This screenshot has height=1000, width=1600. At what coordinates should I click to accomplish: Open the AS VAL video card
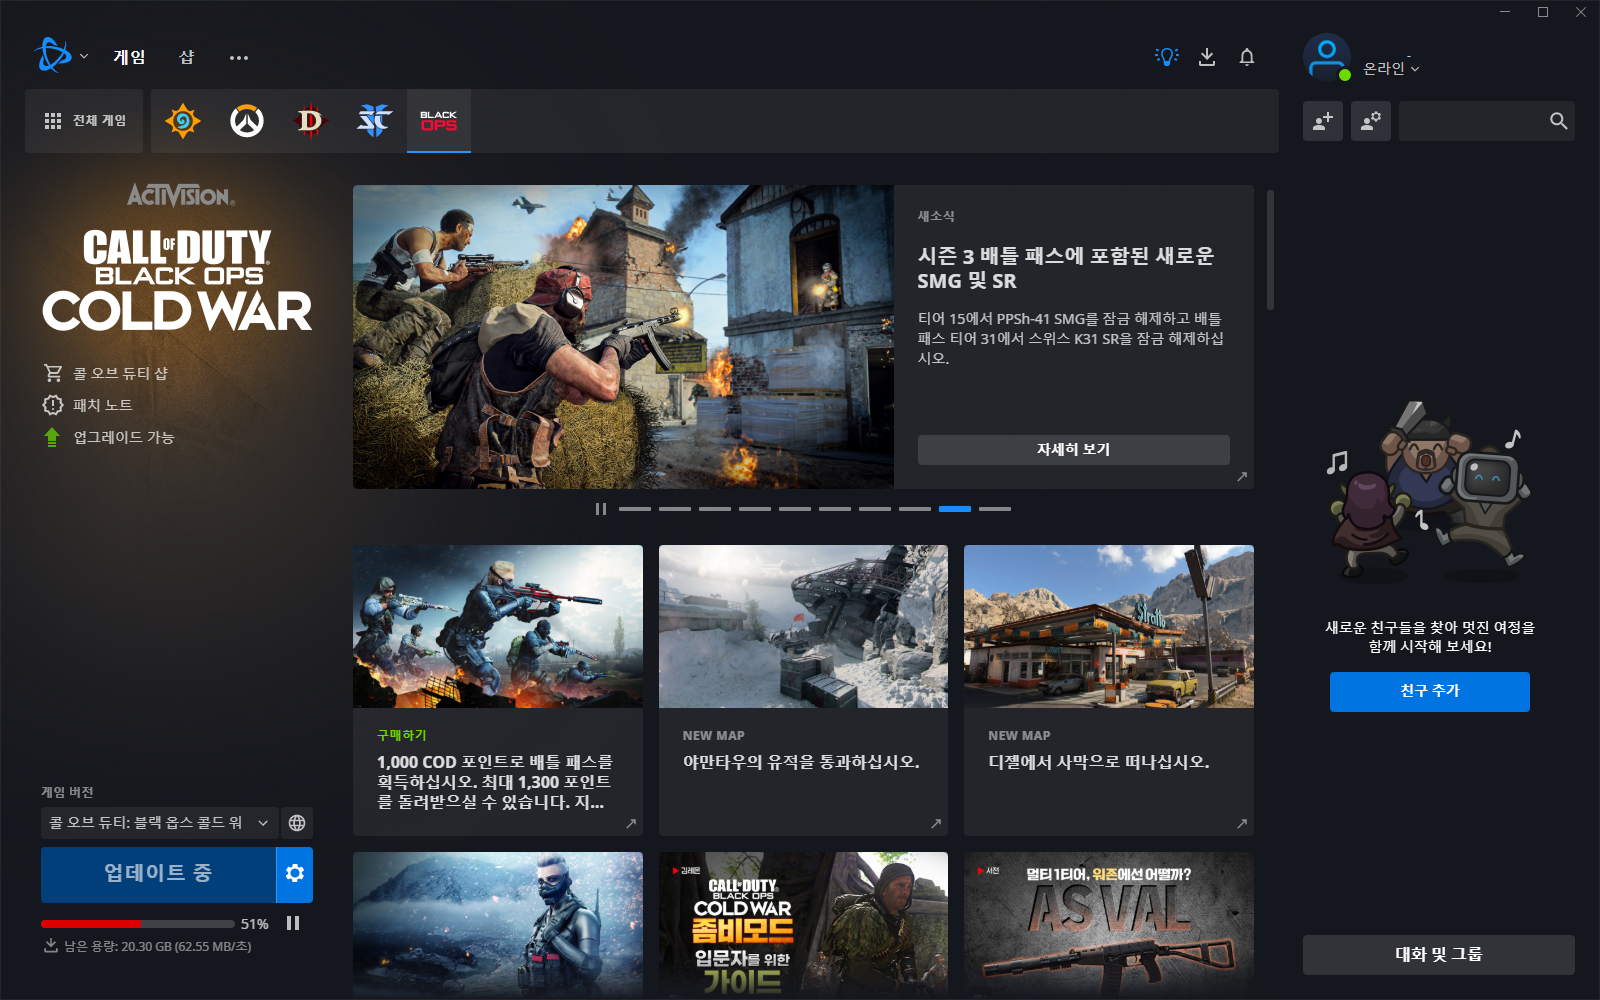click(1109, 925)
